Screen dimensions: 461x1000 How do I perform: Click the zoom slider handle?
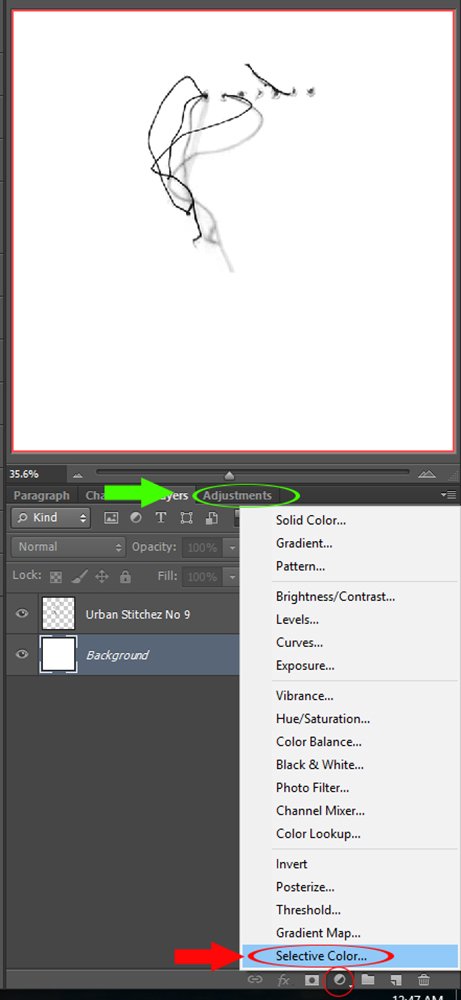[229, 475]
